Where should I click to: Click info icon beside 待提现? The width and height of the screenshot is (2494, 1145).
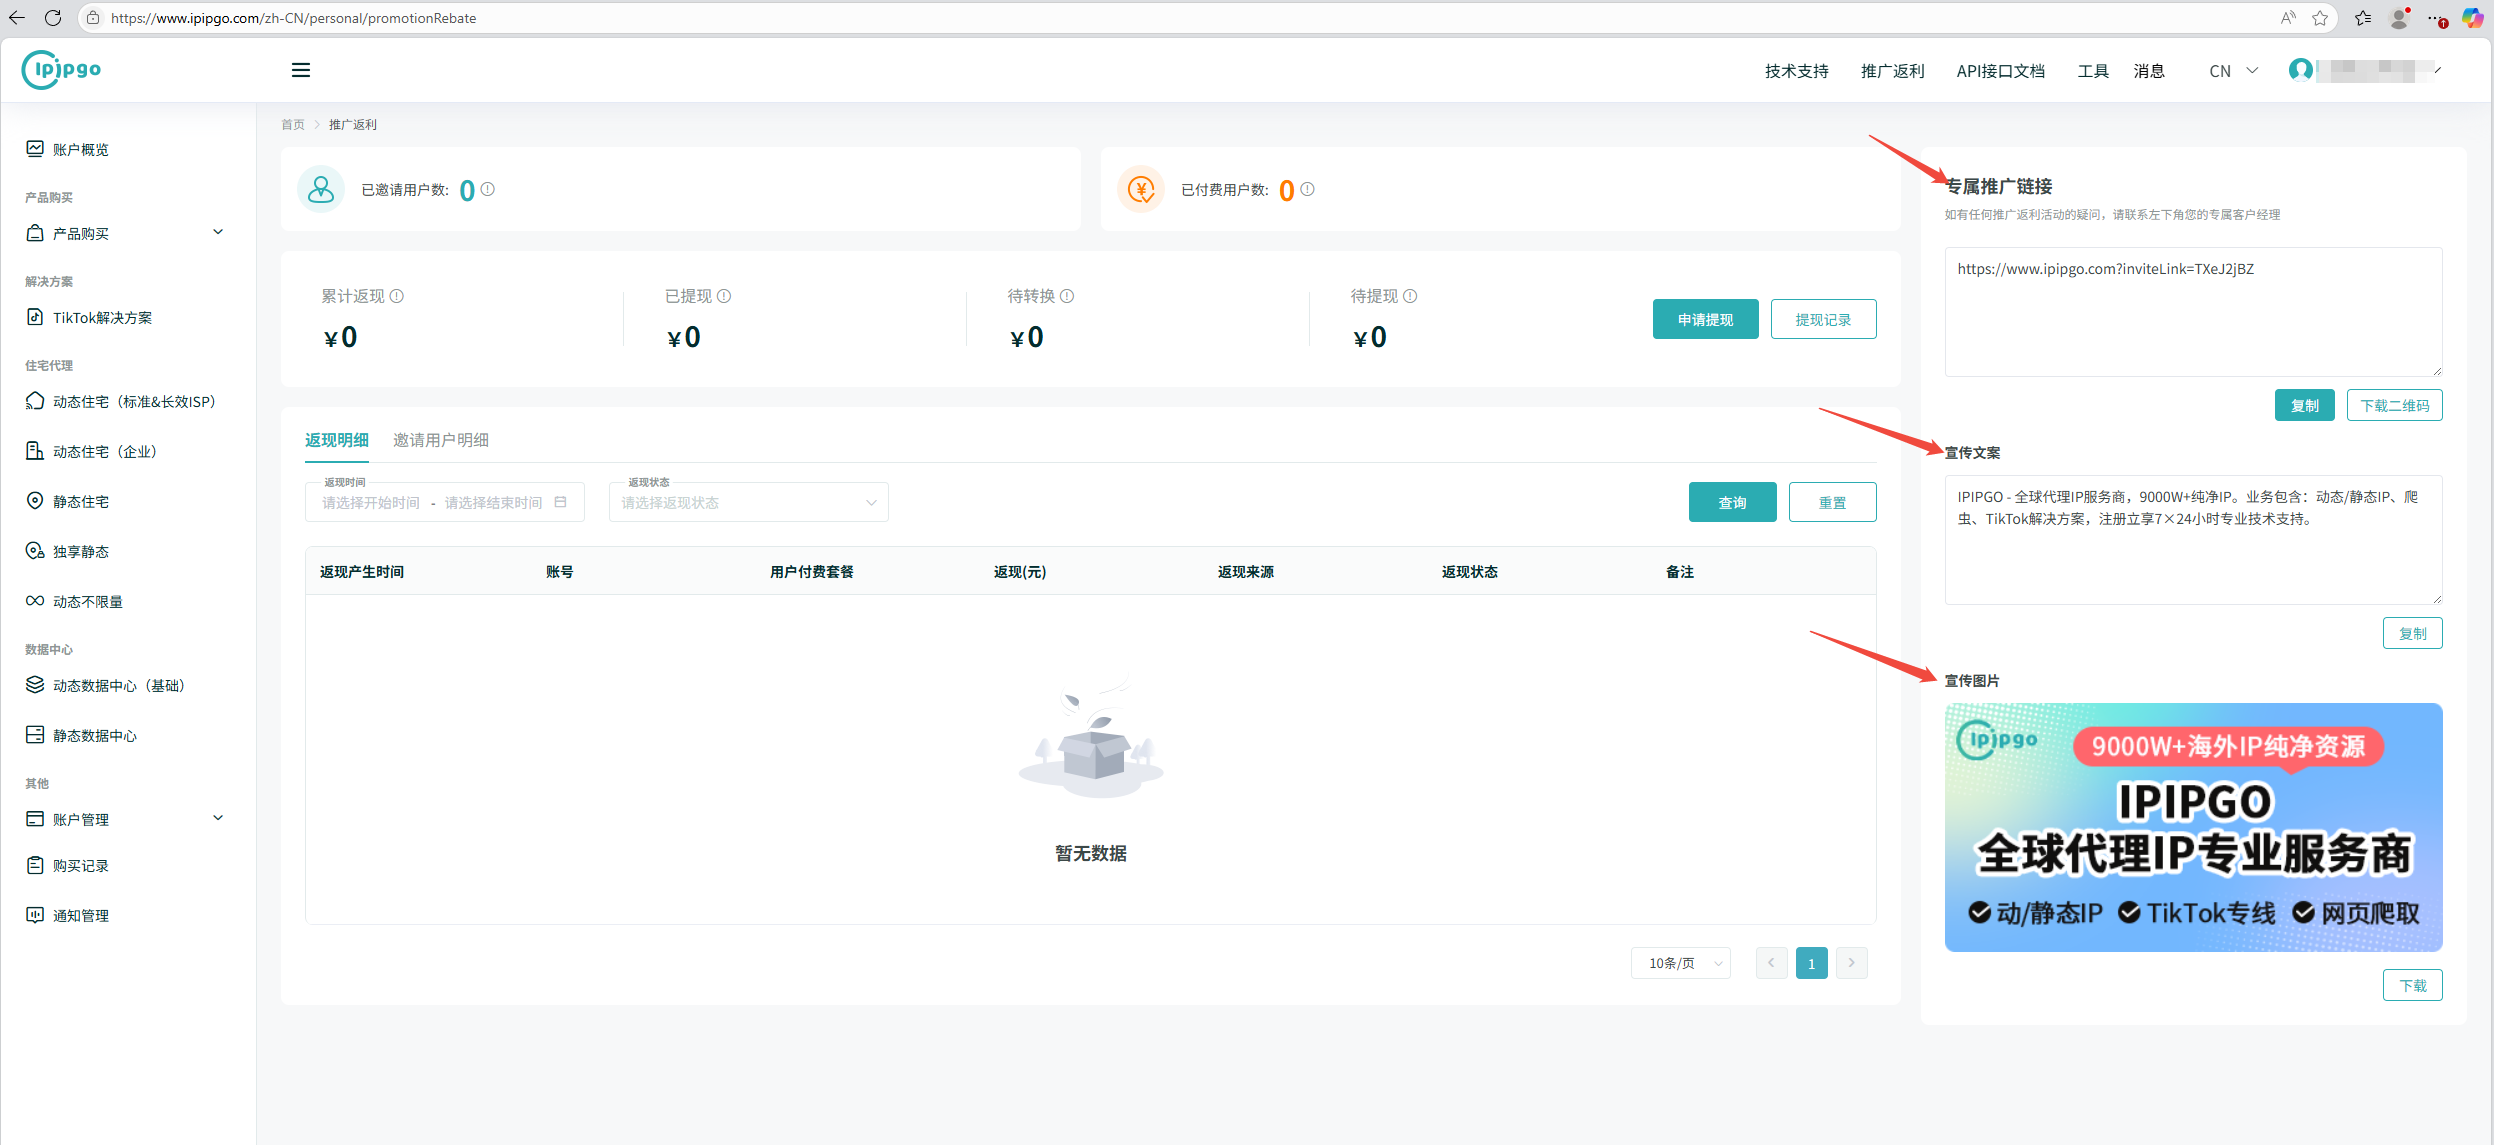[x=1410, y=296]
